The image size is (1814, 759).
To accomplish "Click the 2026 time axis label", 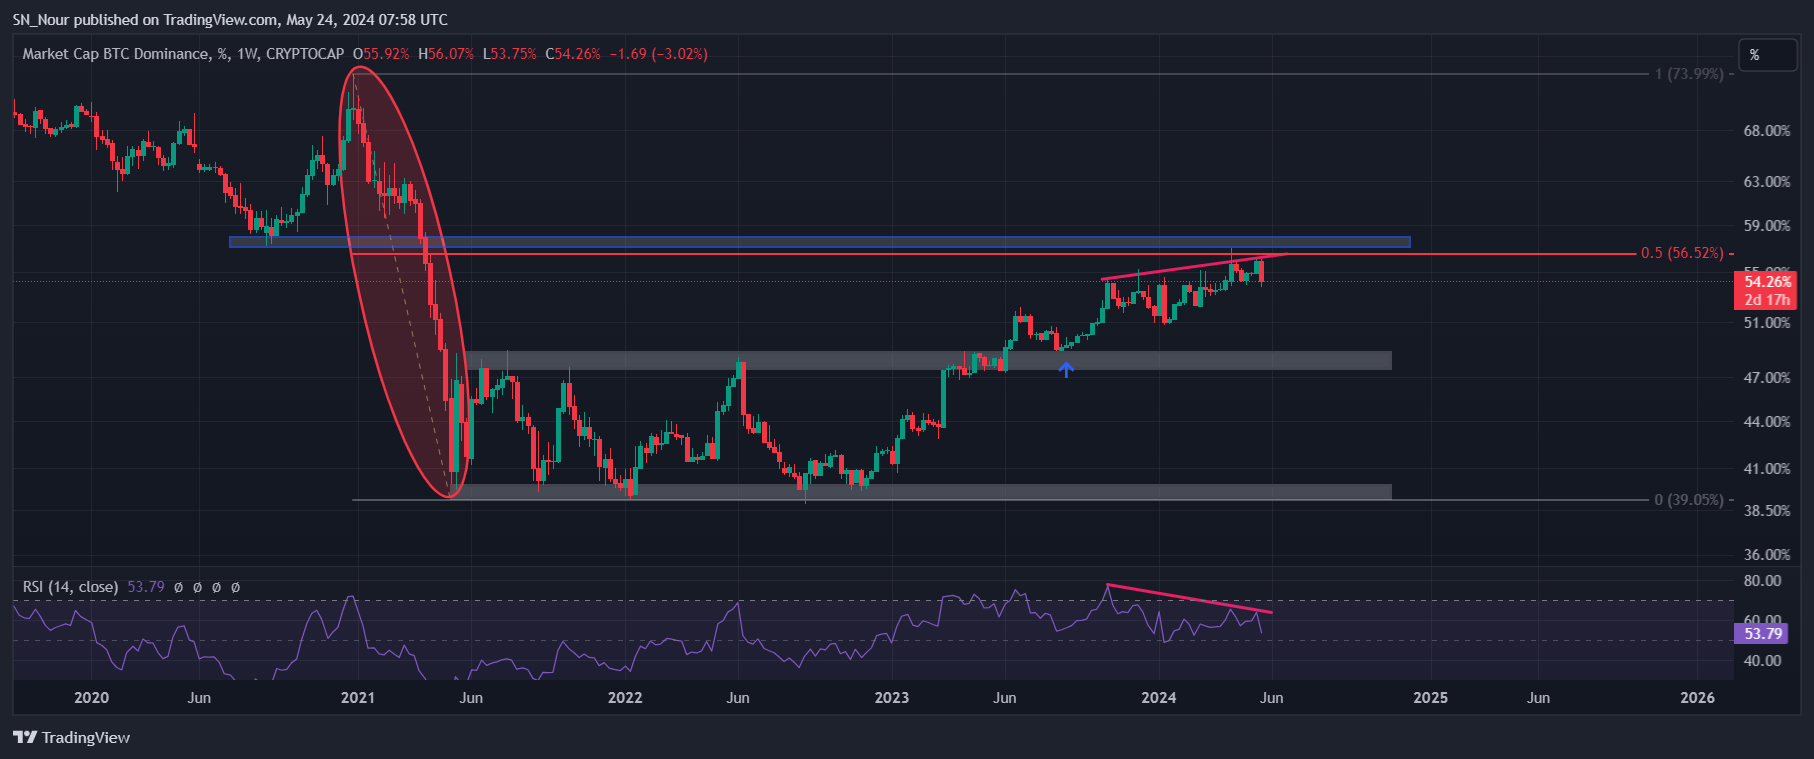I will pyautogui.click(x=1698, y=698).
